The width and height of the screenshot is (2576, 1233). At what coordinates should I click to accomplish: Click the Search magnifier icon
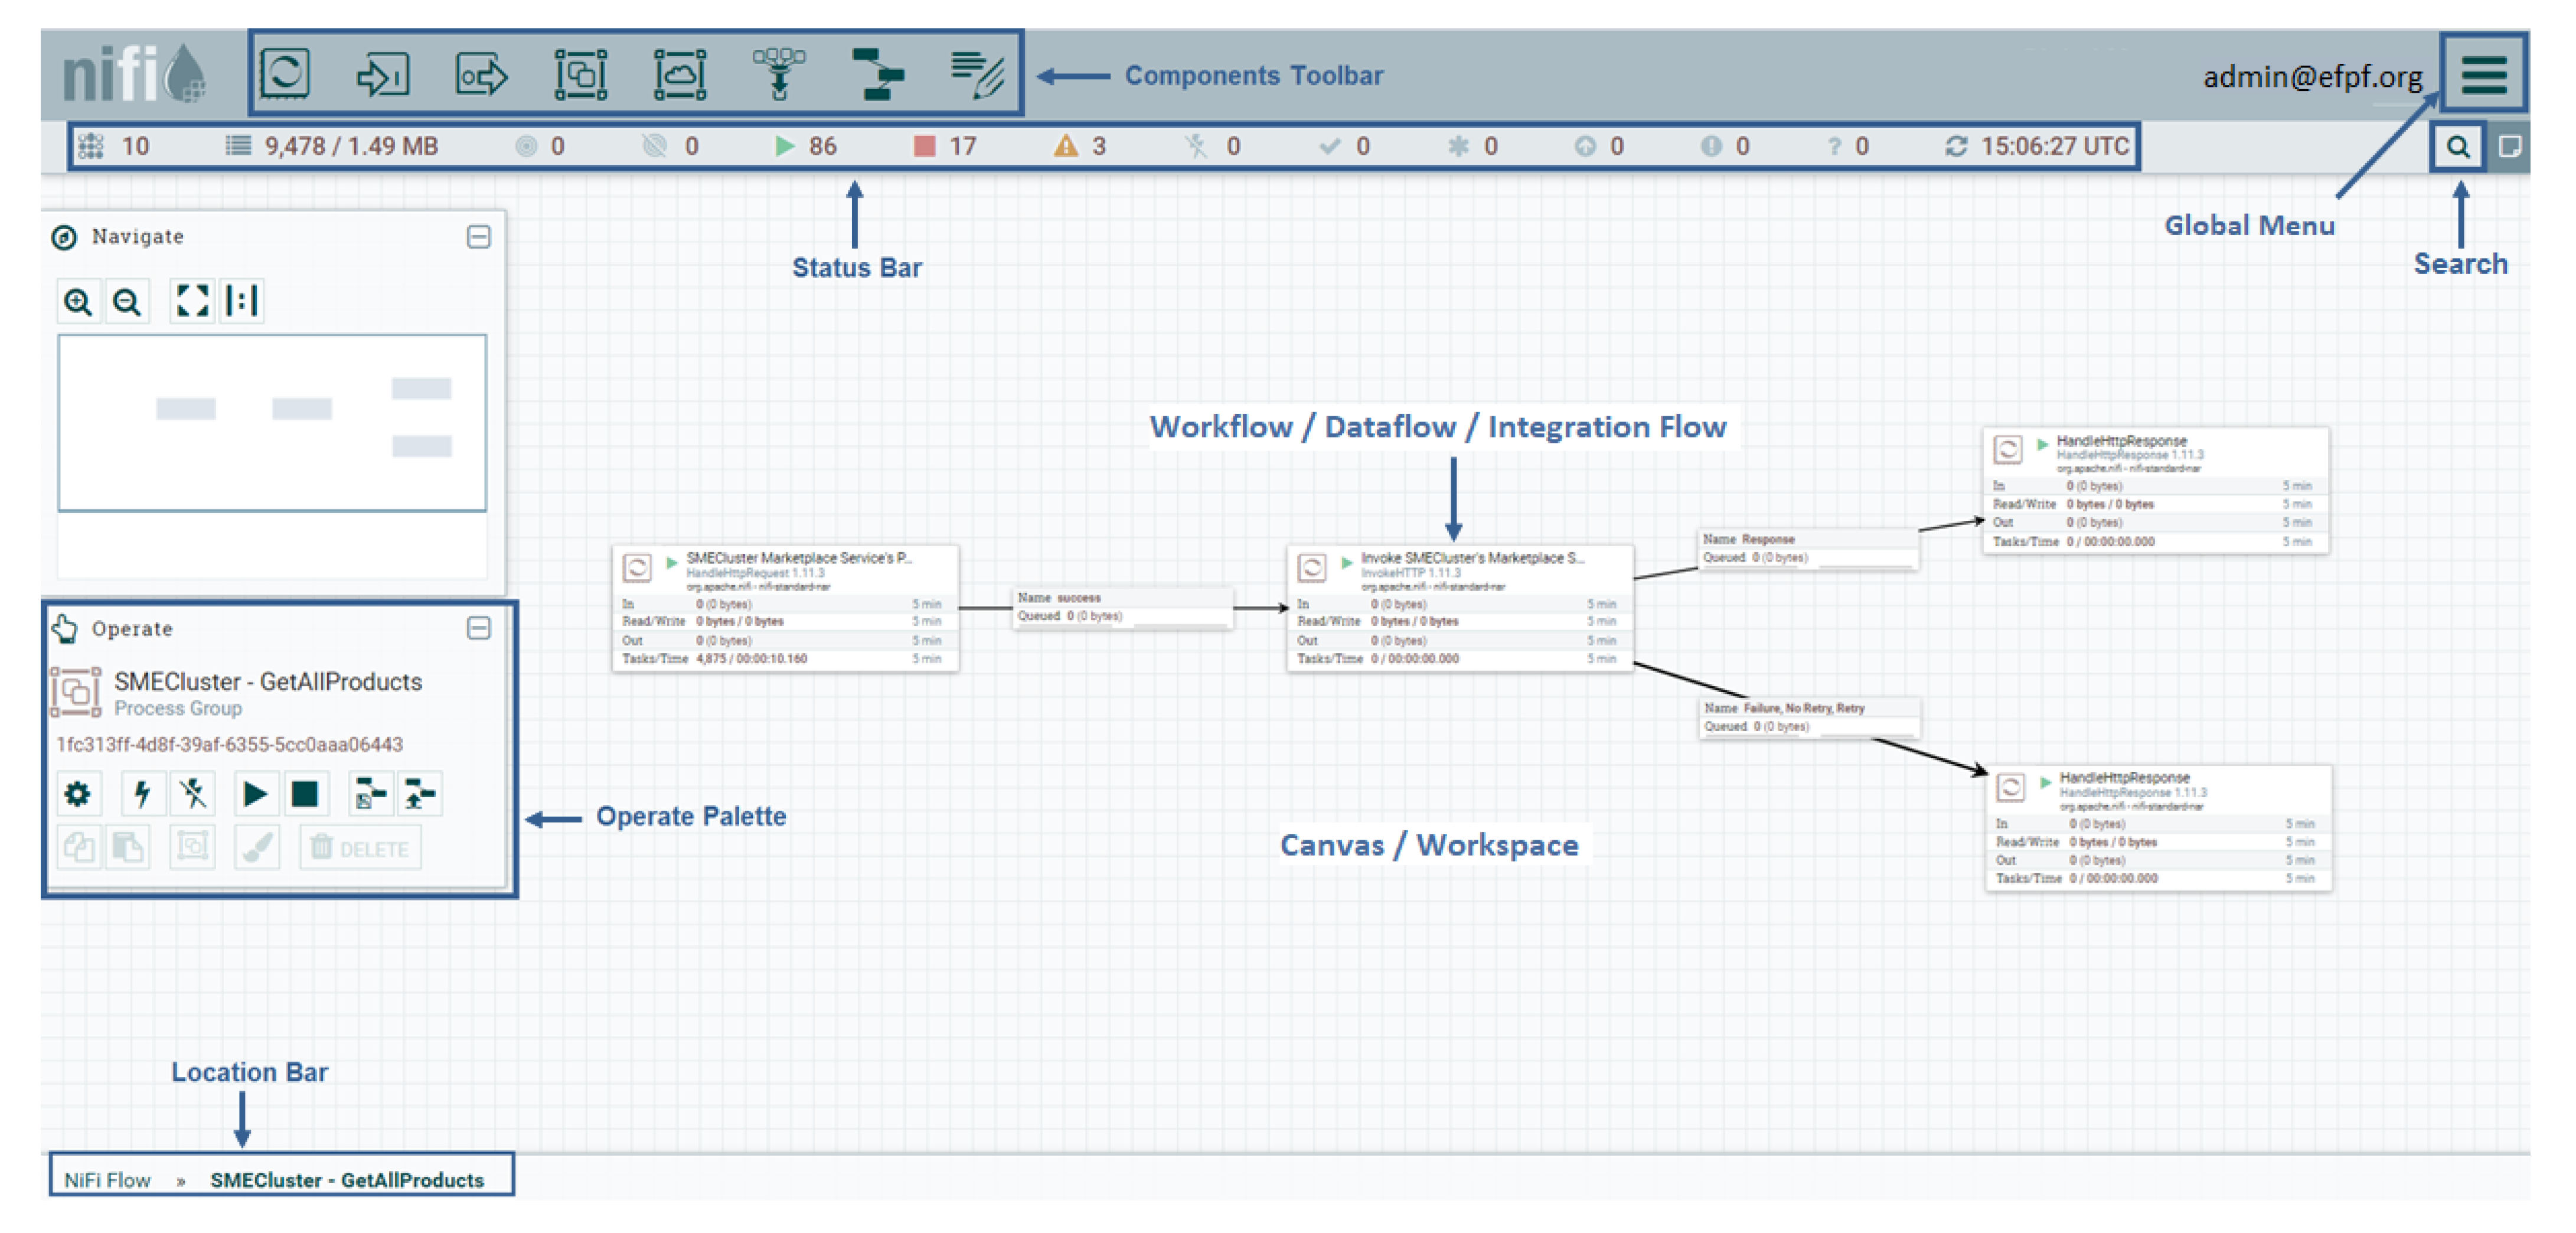tap(2457, 147)
